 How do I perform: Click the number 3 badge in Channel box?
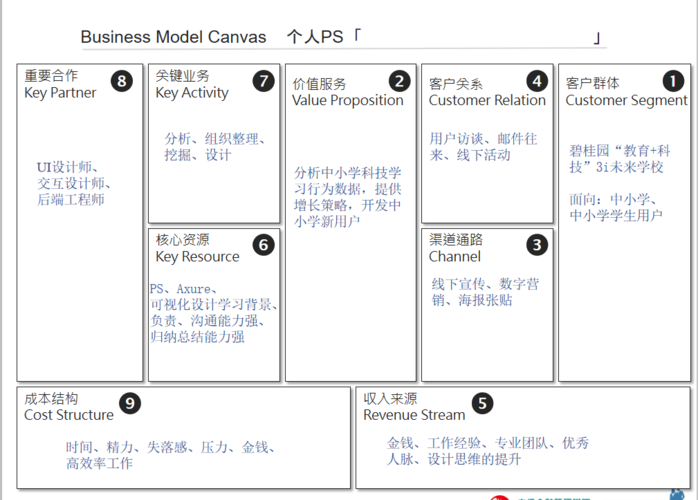click(538, 243)
